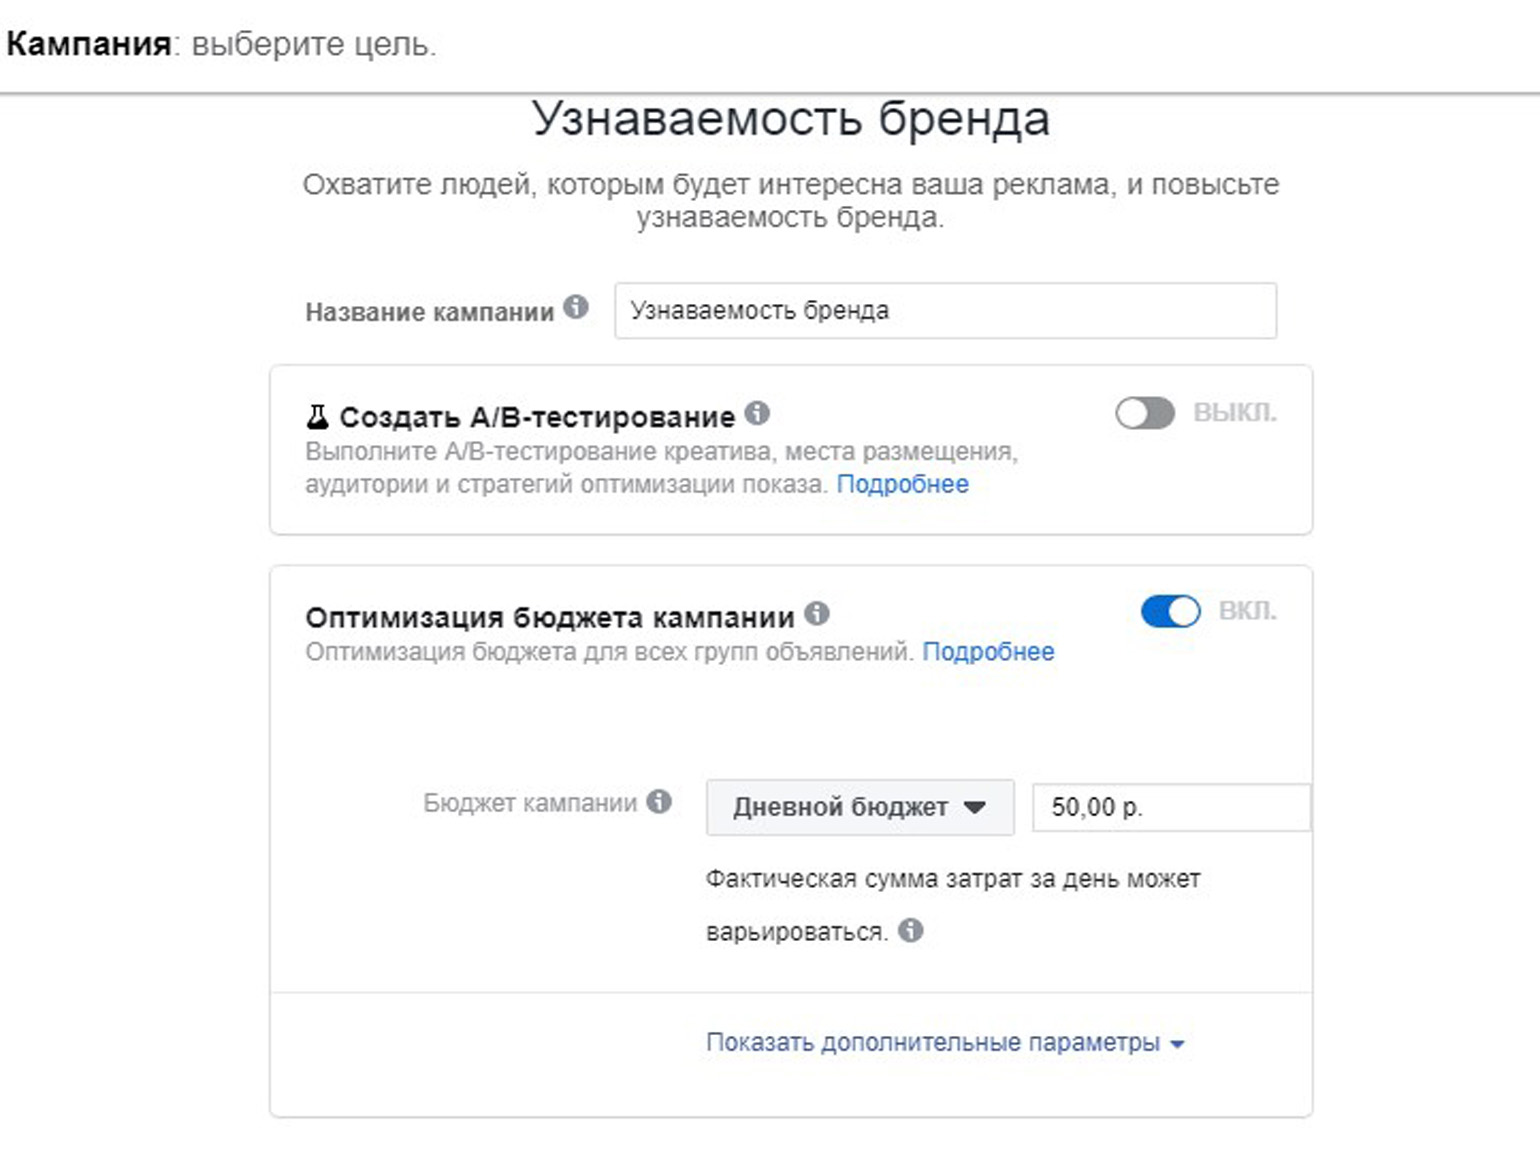1540x1151 pixels.
Task: Click the 50,00 р. budget amount field
Action: coord(1170,807)
